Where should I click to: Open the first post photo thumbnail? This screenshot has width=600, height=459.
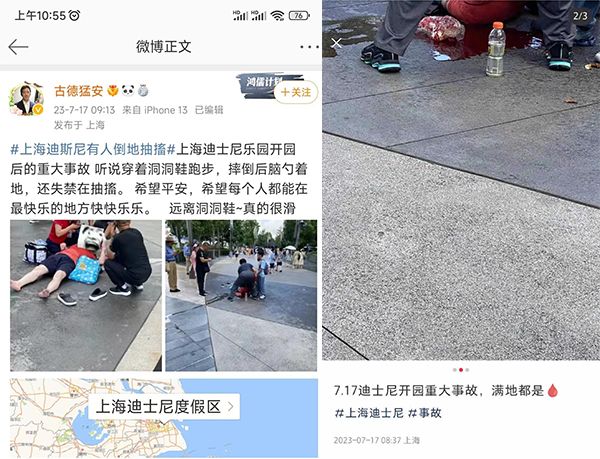tap(86, 295)
